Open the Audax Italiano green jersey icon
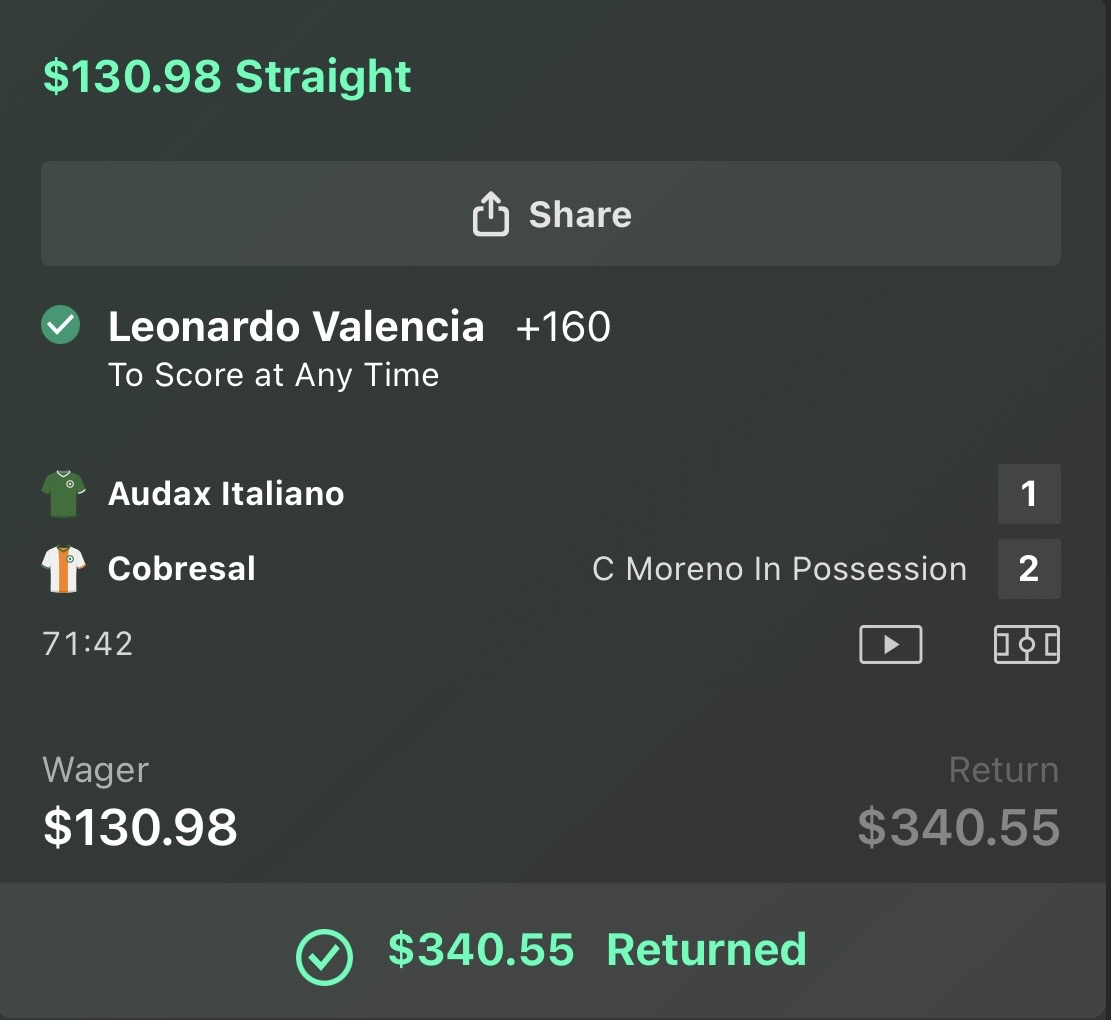The height and width of the screenshot is (1020, 1111). click(64, 494)
